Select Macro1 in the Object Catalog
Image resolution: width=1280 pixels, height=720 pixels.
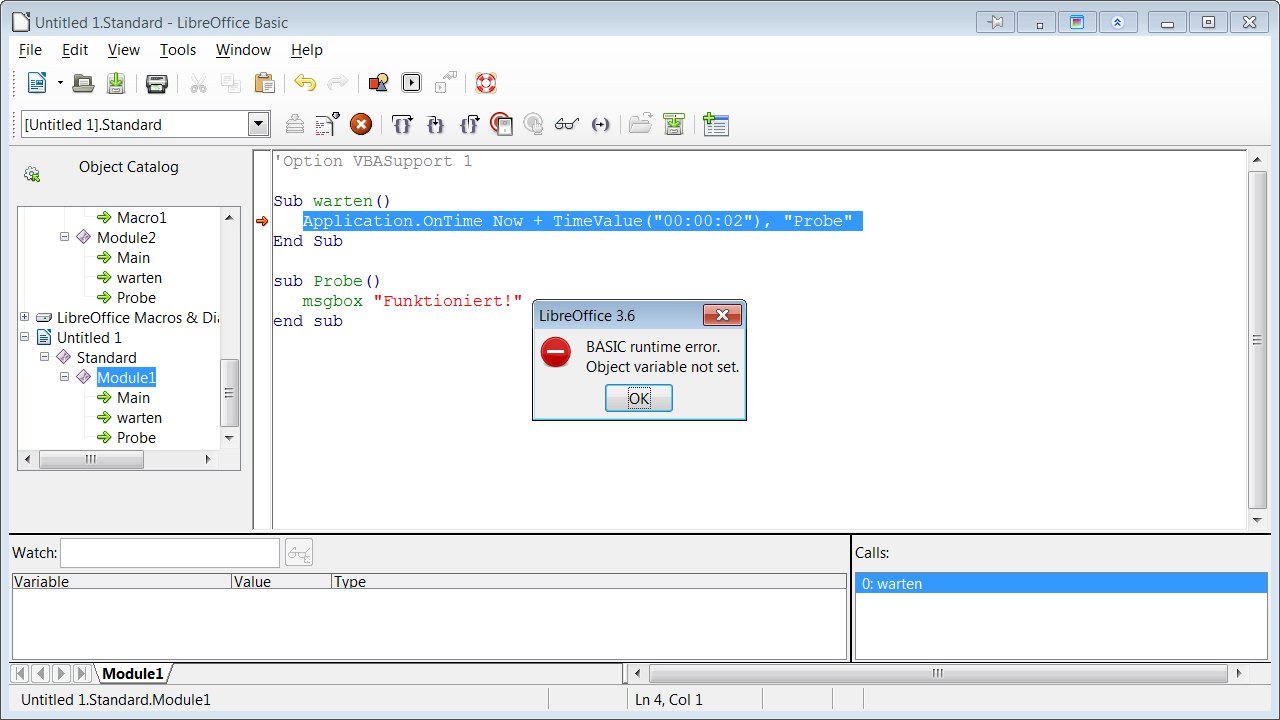pos(142,217)
